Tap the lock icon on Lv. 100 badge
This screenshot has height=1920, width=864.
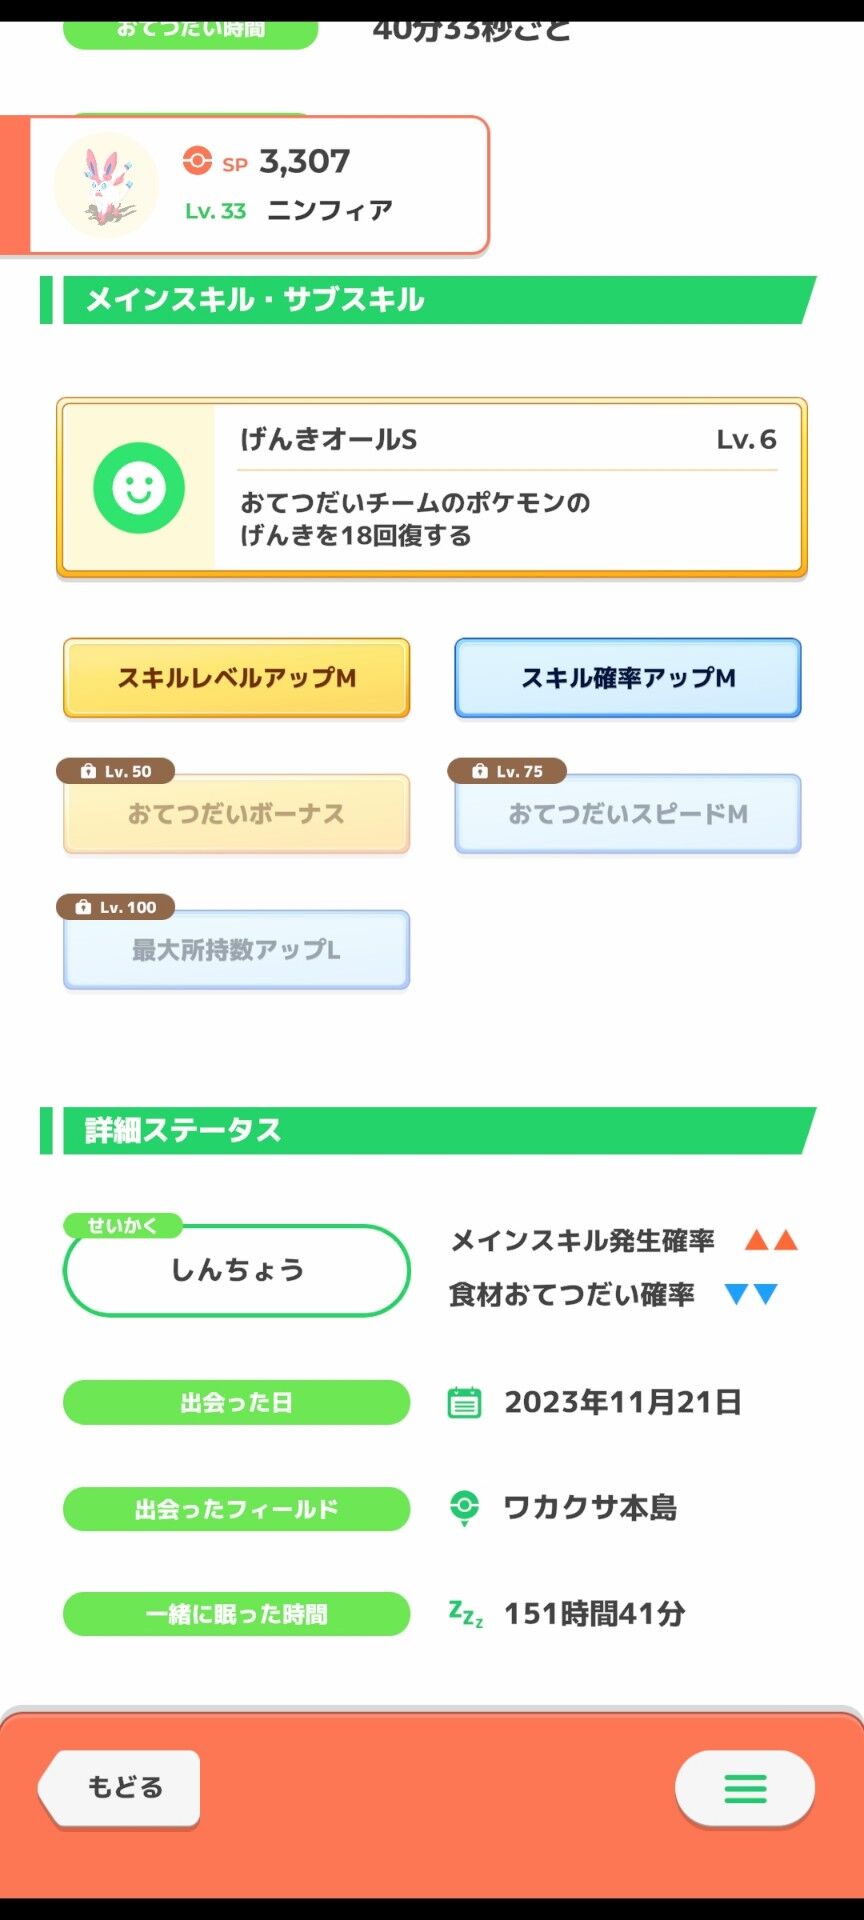(x=83, y=907)
